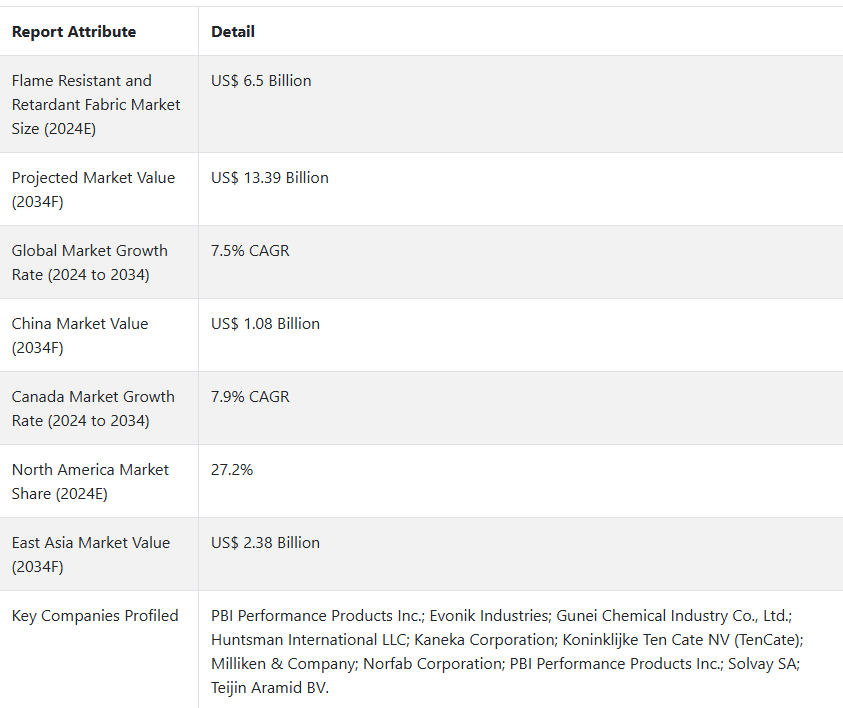Click the Detail column header
Image resolution: width=843 pixels, height=708 pixels.
(233, 32)
